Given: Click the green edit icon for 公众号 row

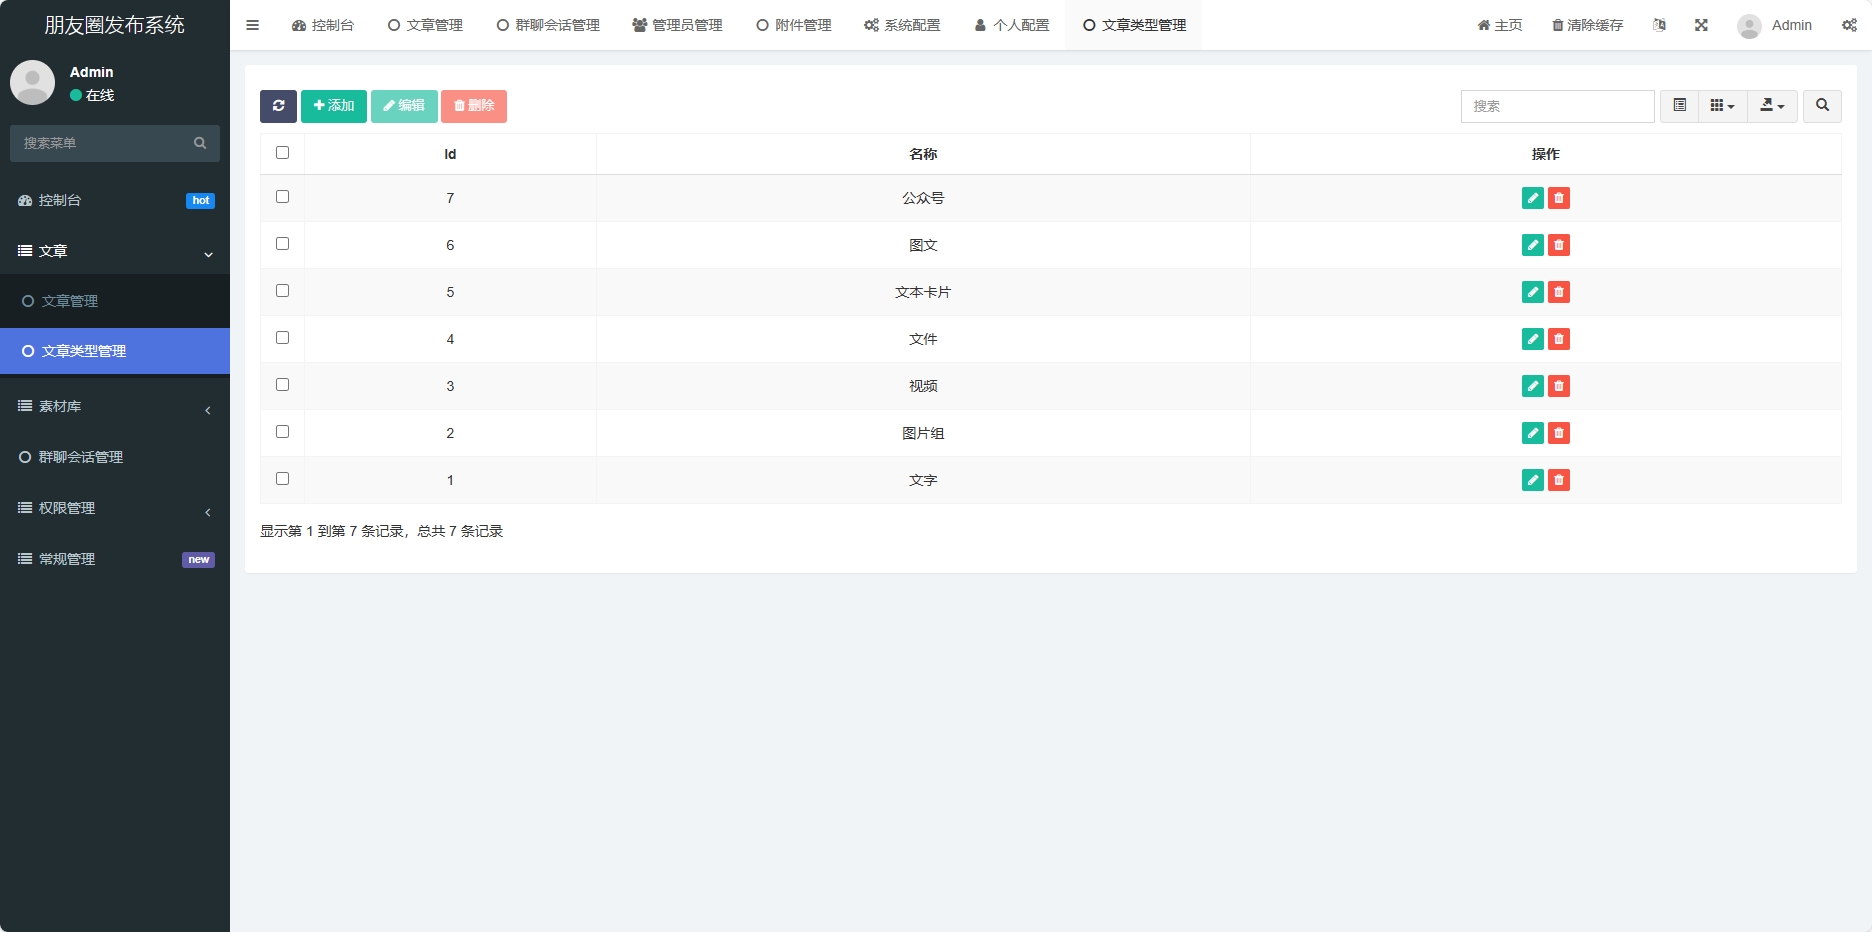Looking at the screenshot, I should coord(1532,198).
